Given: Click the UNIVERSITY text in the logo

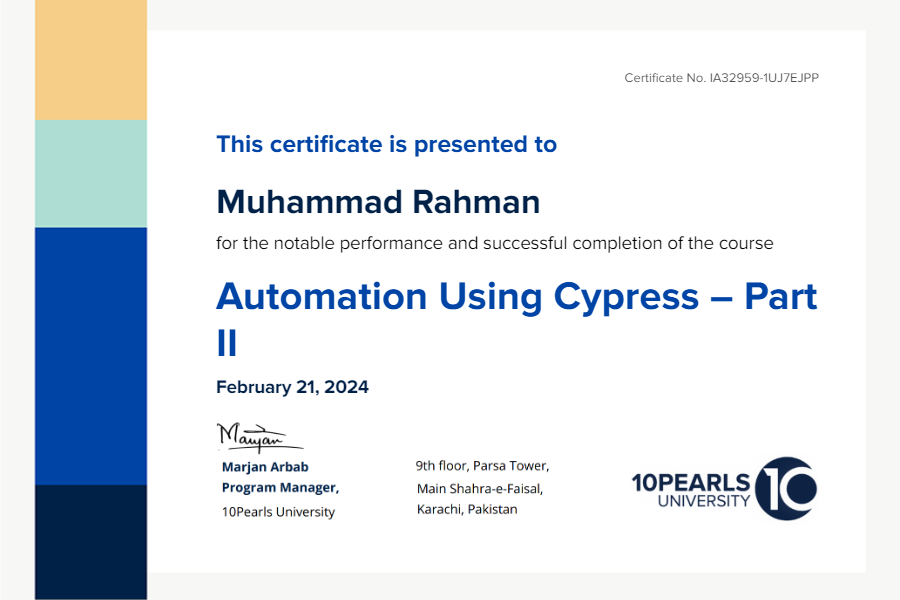Looking at the screenshot, I should pos(704,501).
